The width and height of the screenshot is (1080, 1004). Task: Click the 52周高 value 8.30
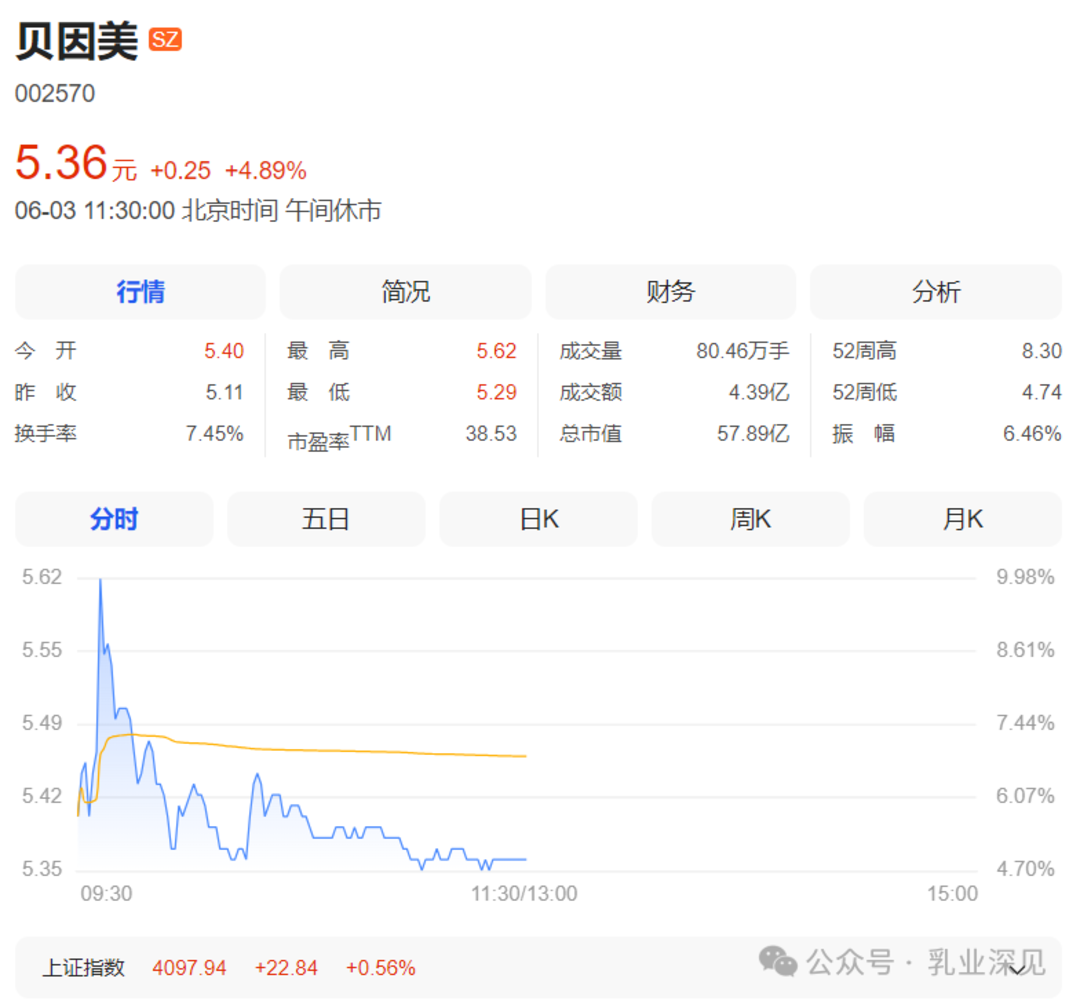(x=1041, y=351)
